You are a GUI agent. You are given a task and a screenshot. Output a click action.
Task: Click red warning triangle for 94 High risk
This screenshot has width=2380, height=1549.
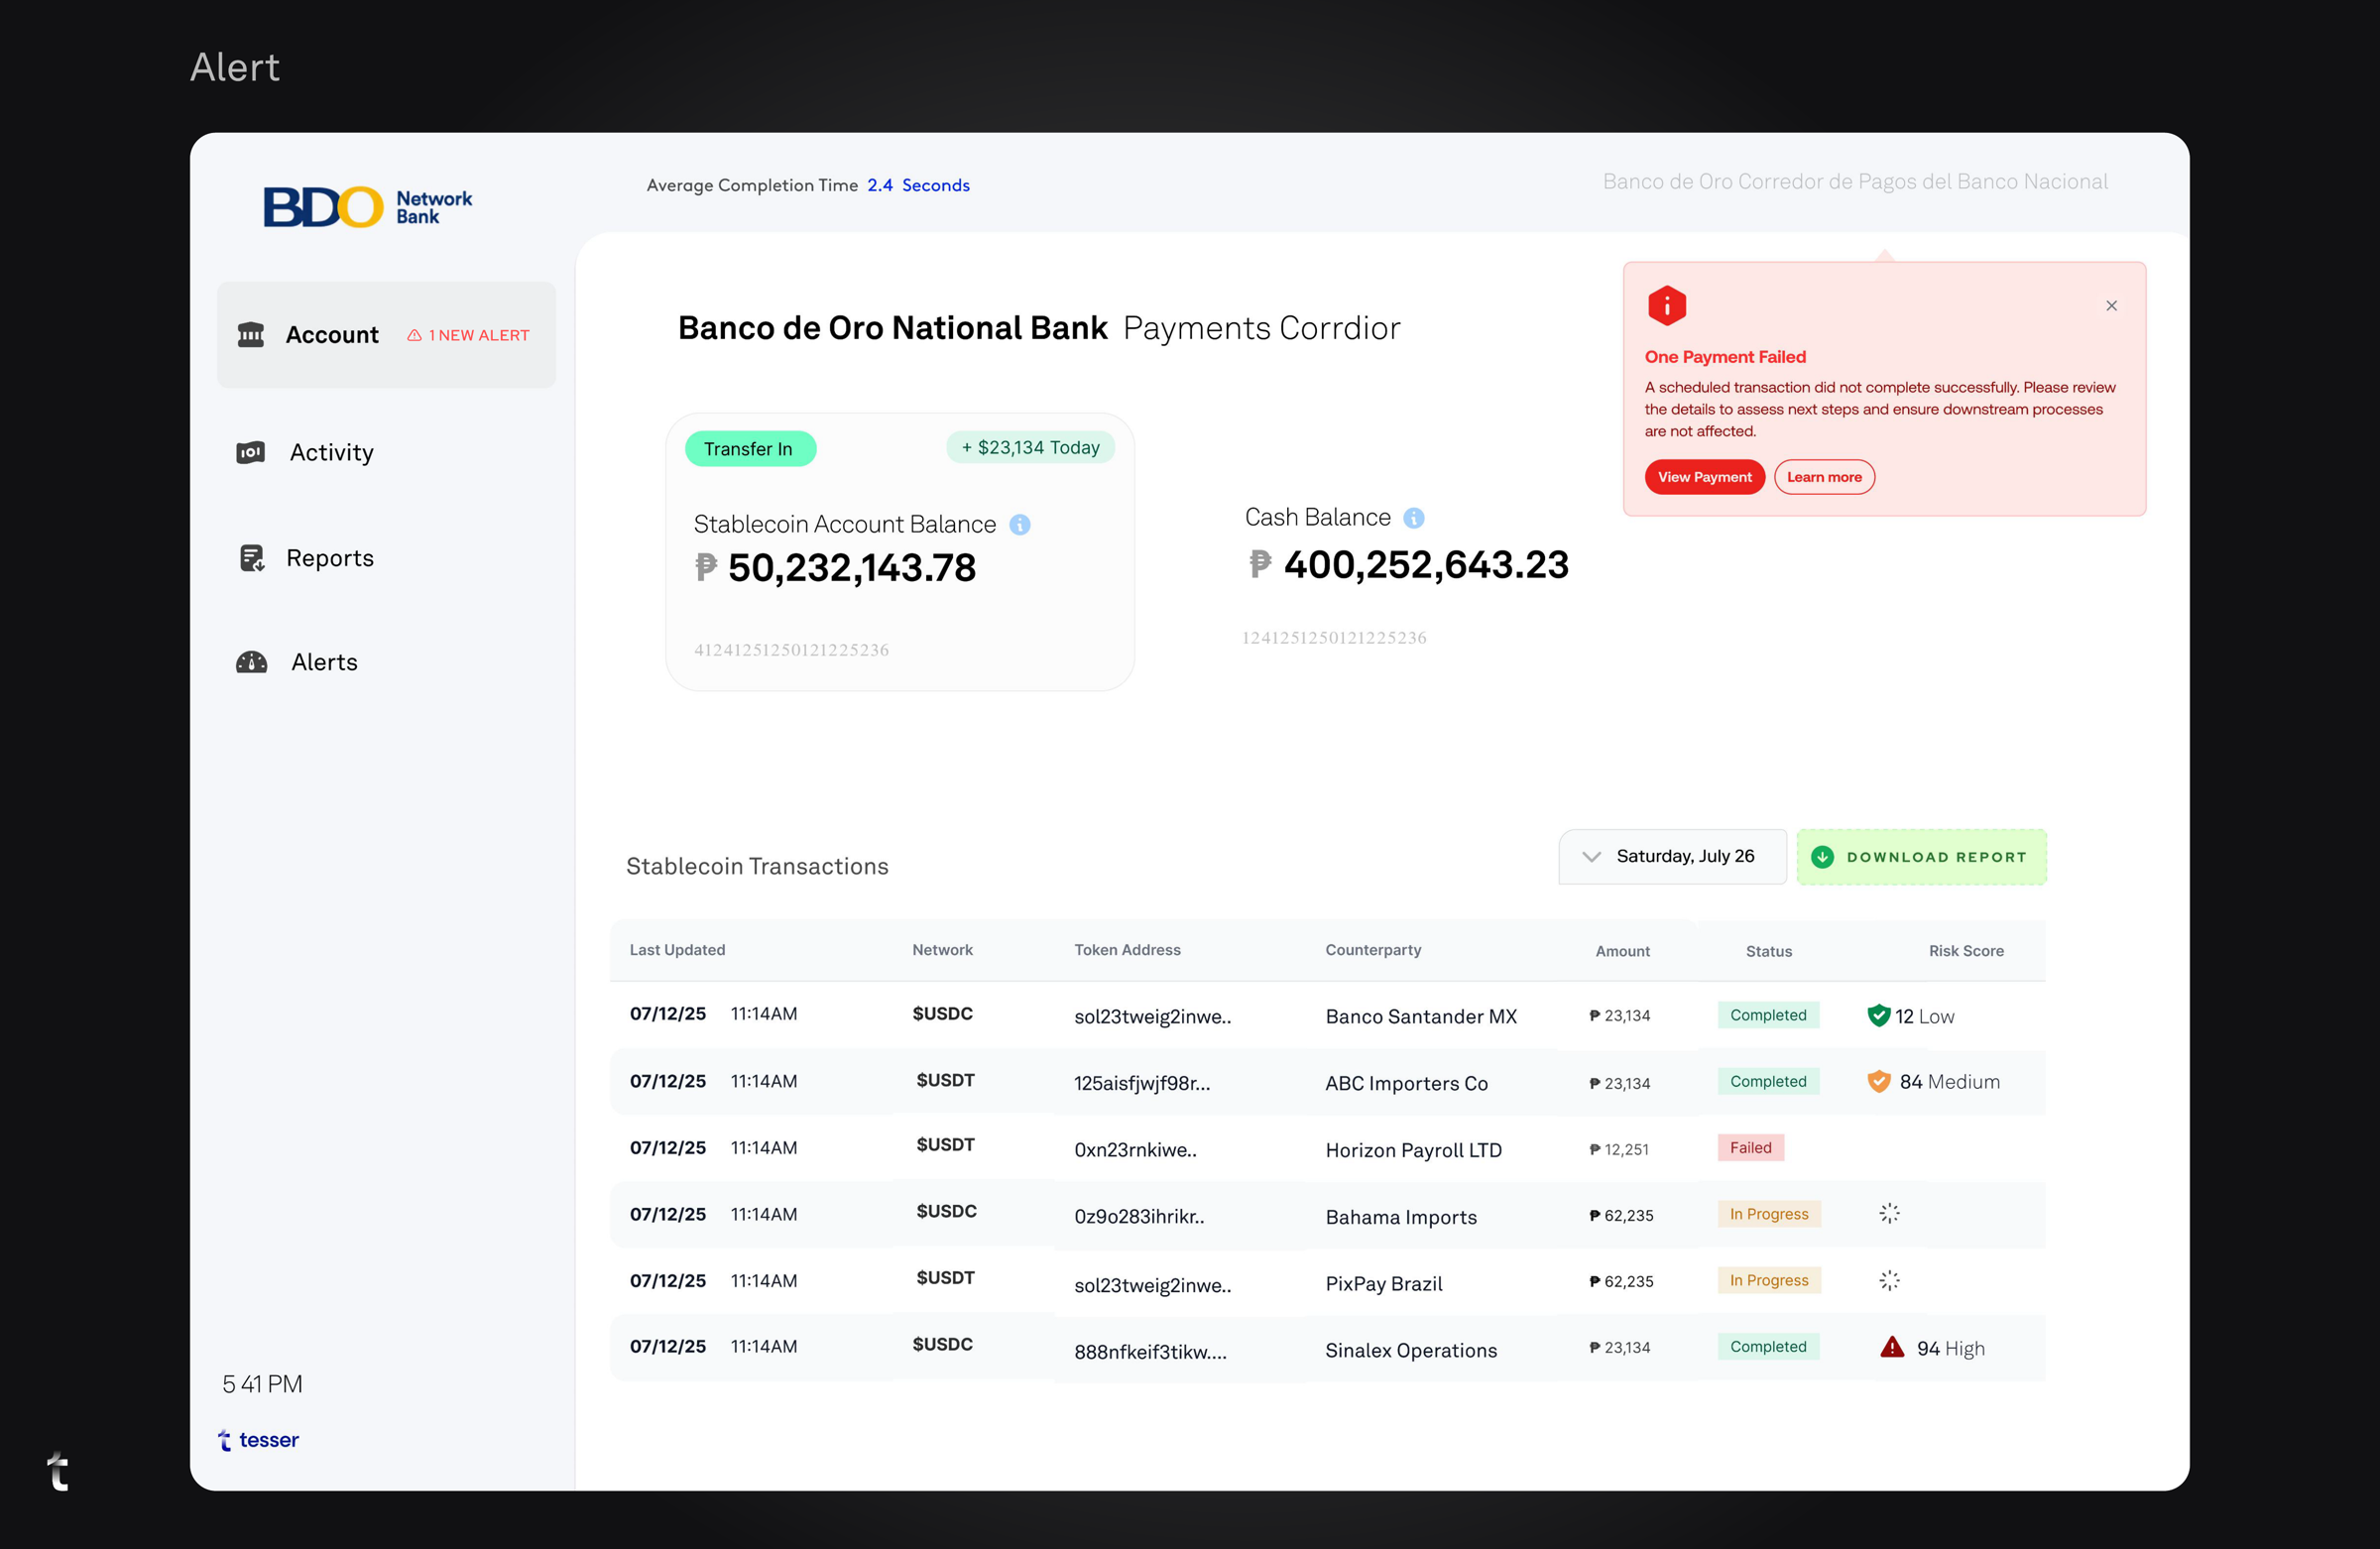(1891, 1347)
